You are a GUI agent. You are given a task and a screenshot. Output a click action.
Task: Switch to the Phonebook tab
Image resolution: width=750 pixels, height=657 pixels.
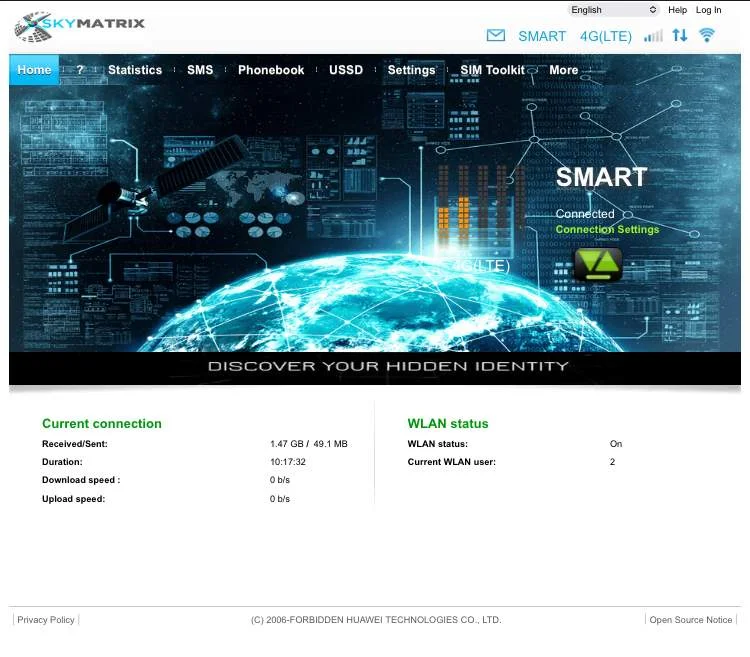(x=271, y=70)
